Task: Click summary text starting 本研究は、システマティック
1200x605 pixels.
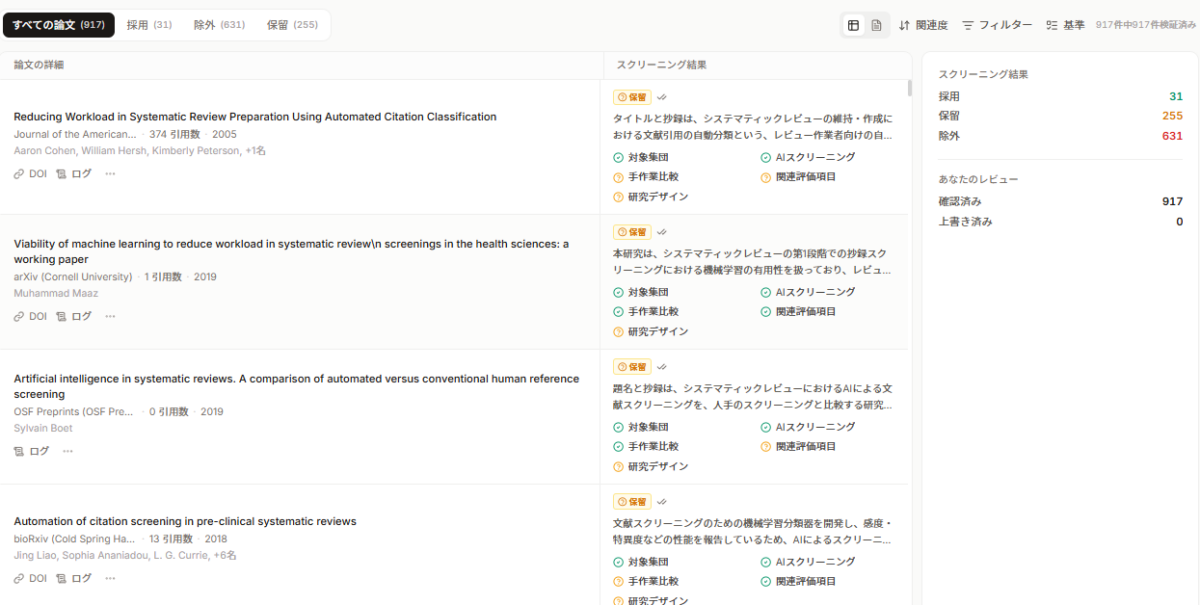Action: (x=754, y=262)
